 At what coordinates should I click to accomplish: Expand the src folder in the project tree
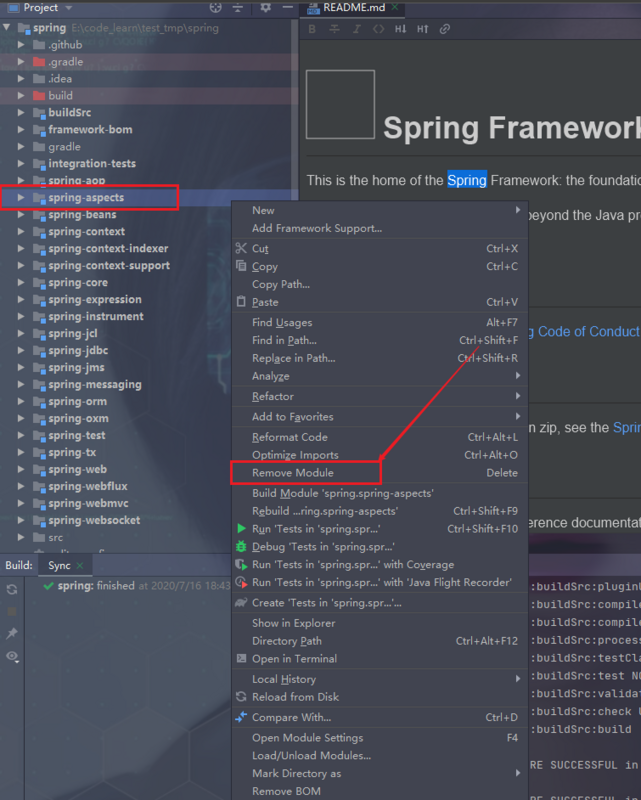(x=21, y=537)
